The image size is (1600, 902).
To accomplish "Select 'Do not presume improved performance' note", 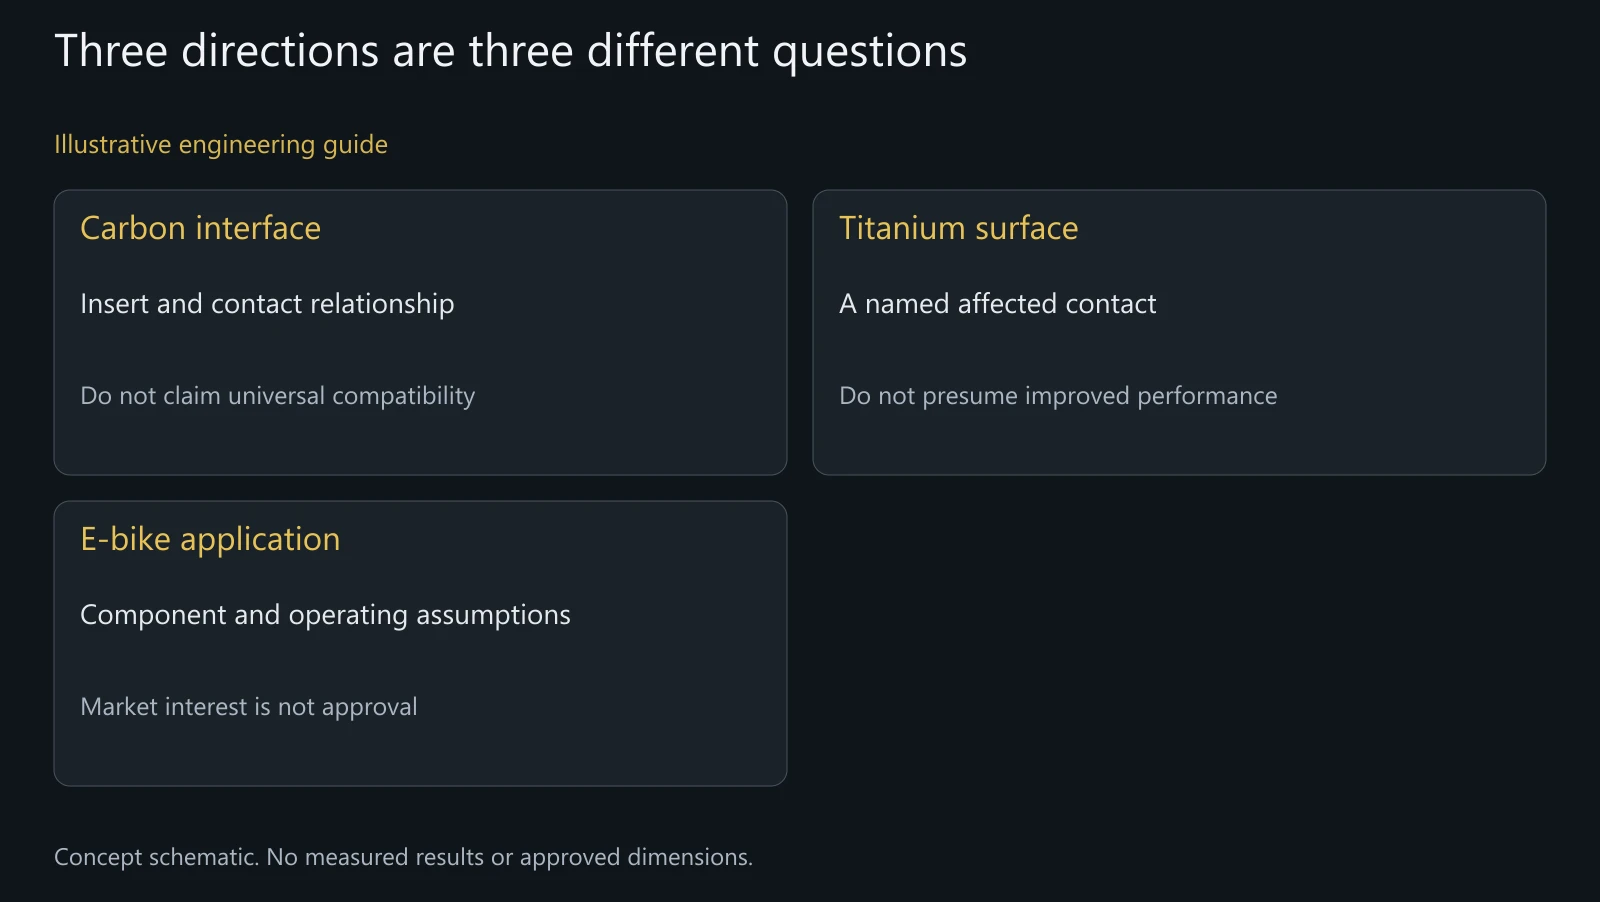I will [x=1058, y=396].
